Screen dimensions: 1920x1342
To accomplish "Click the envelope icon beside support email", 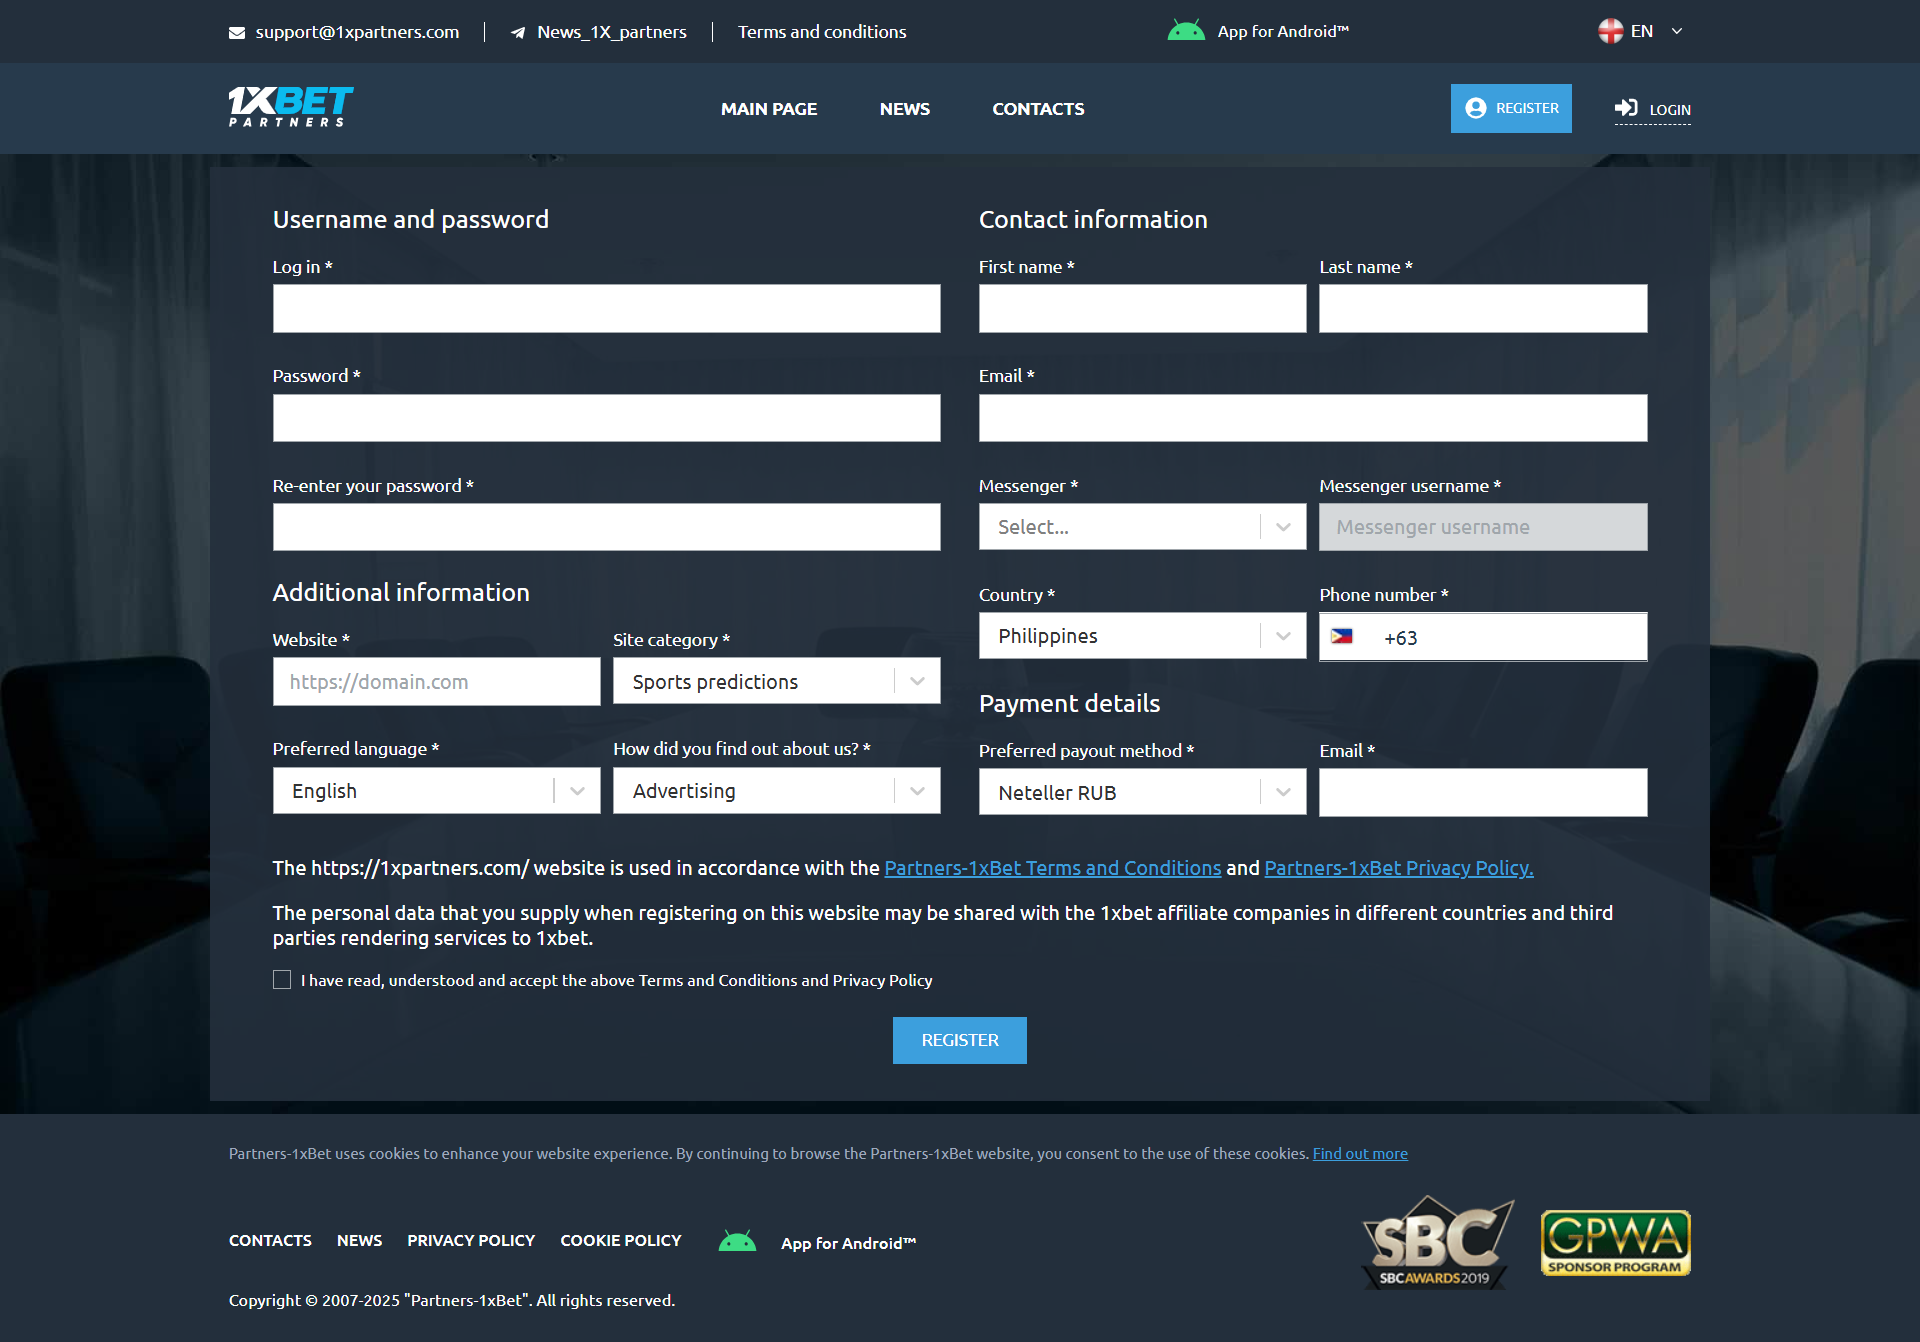I will tap(237, 33).
